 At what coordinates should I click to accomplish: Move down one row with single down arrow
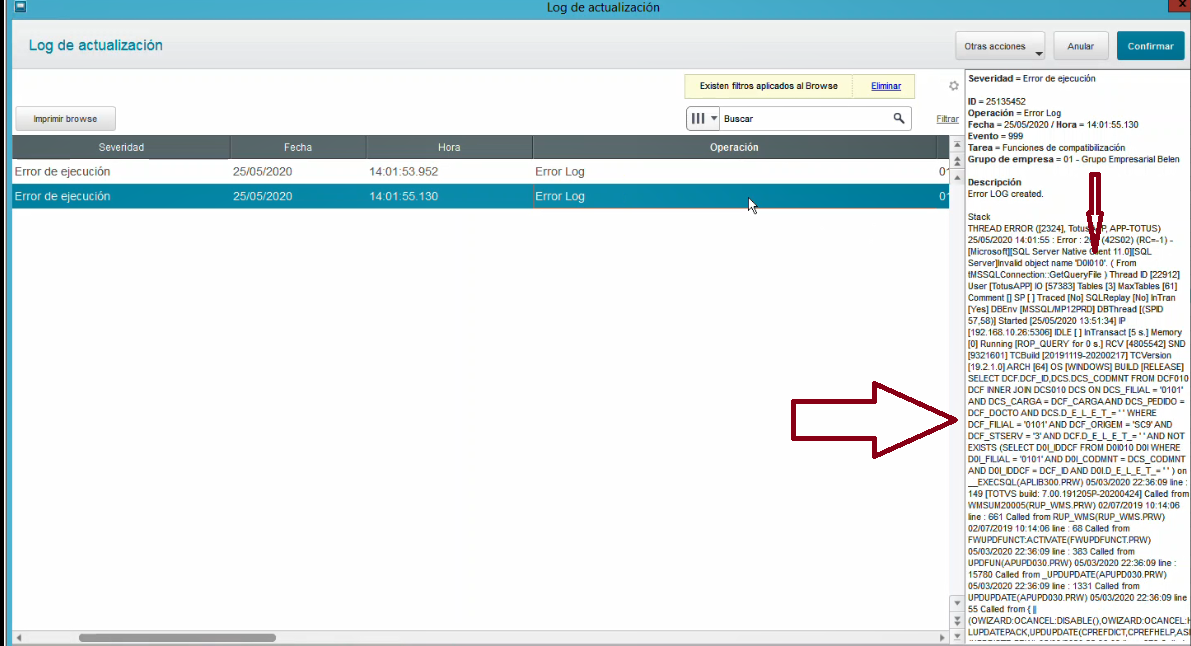(957, 603)
